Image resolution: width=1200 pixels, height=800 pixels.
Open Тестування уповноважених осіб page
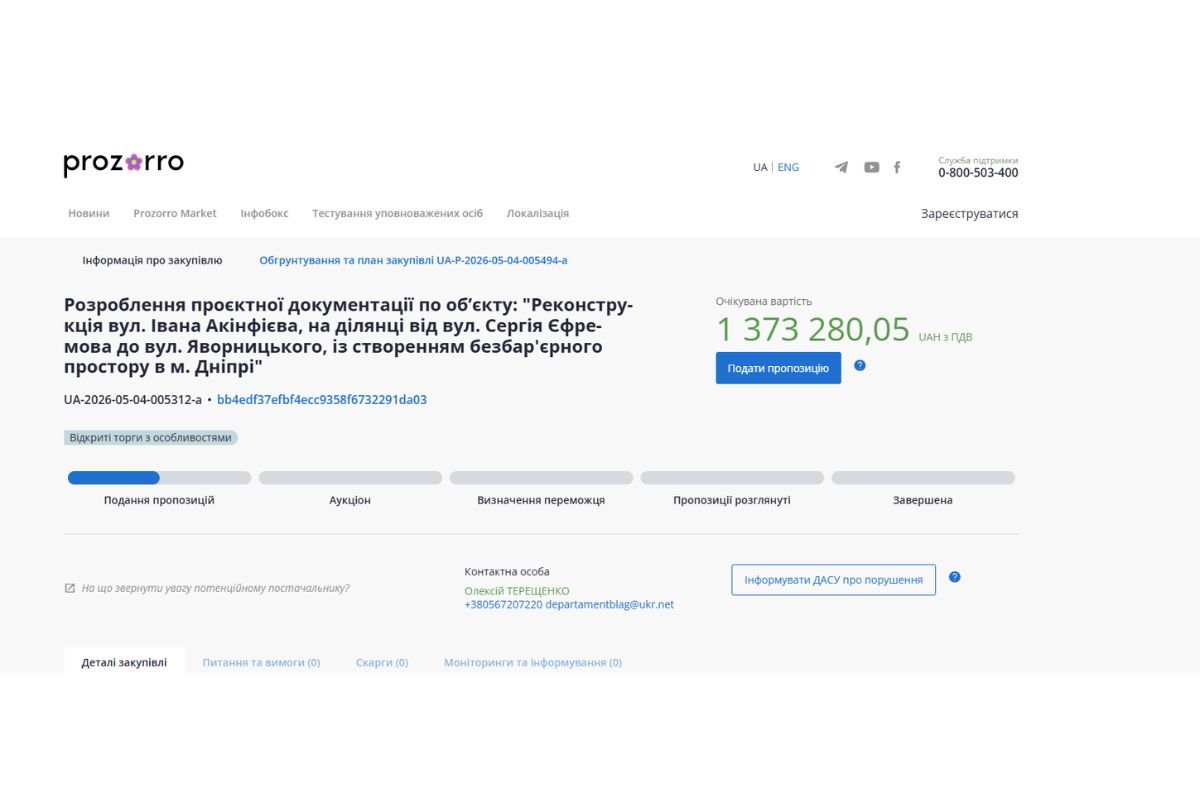pyautogui.click(x=397, y=213)
